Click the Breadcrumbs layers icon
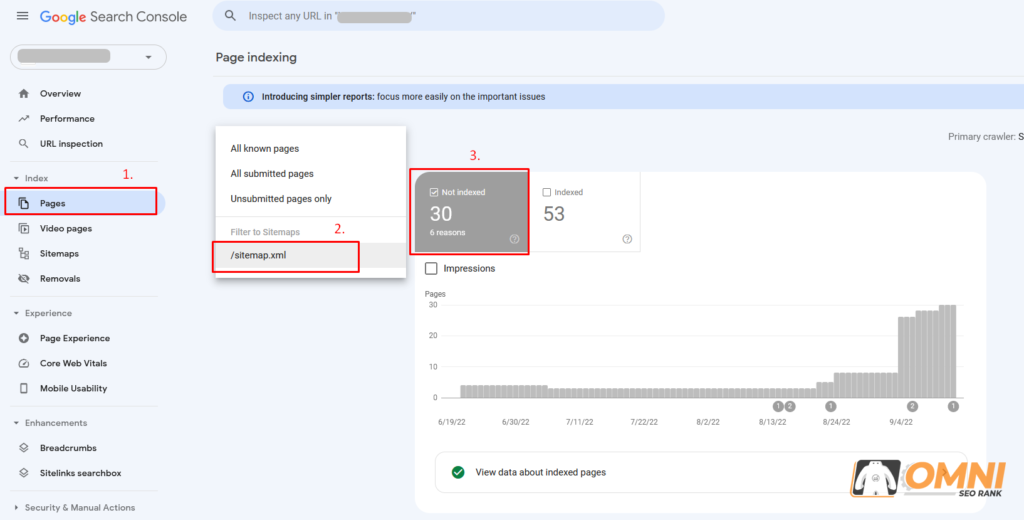This screenshot has height=520, width=1024. (24, 448)
